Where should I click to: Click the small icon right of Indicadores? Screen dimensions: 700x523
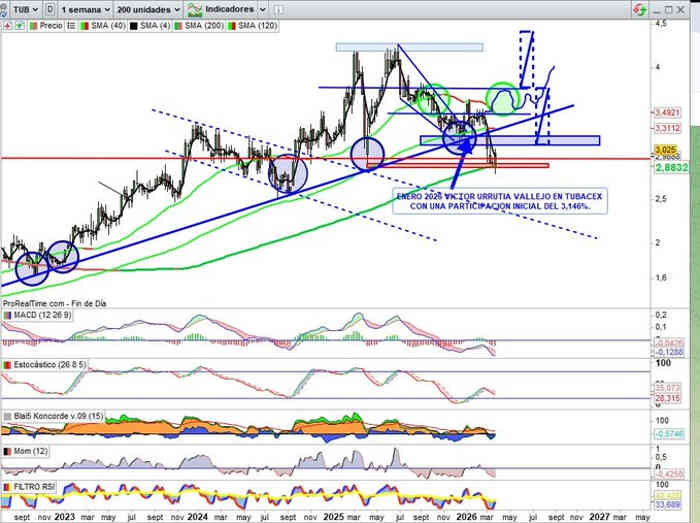point(281,8)
